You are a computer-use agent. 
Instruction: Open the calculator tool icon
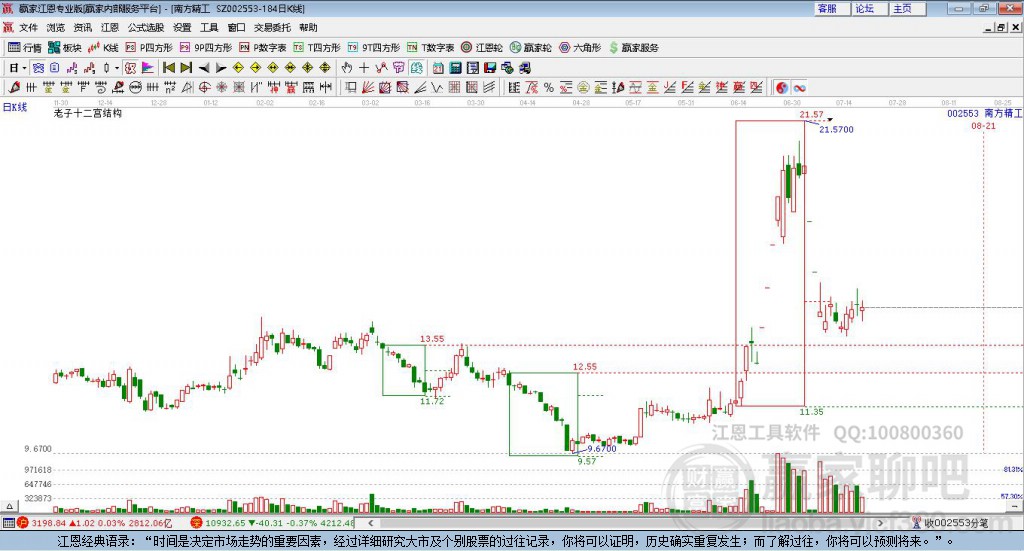point(455,68)
